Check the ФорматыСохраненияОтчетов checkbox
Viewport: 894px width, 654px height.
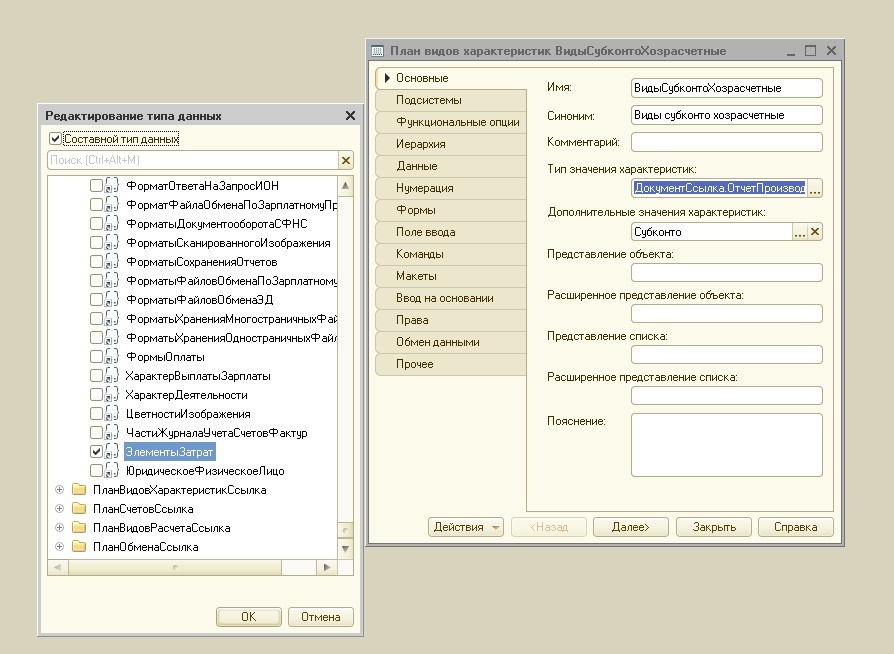click(96, 262)
